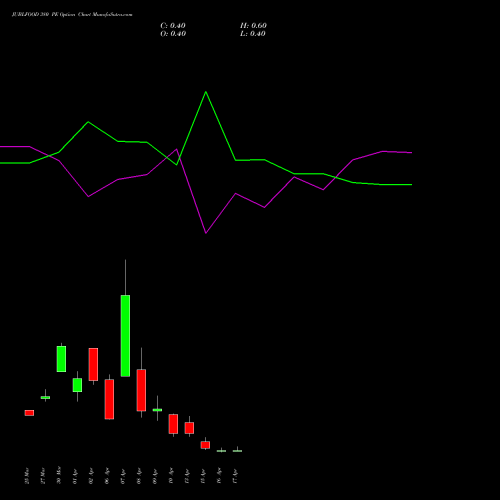Click the 01 Apr date label
The height and width of the screenshot is (500, 500).
(75, 477)
